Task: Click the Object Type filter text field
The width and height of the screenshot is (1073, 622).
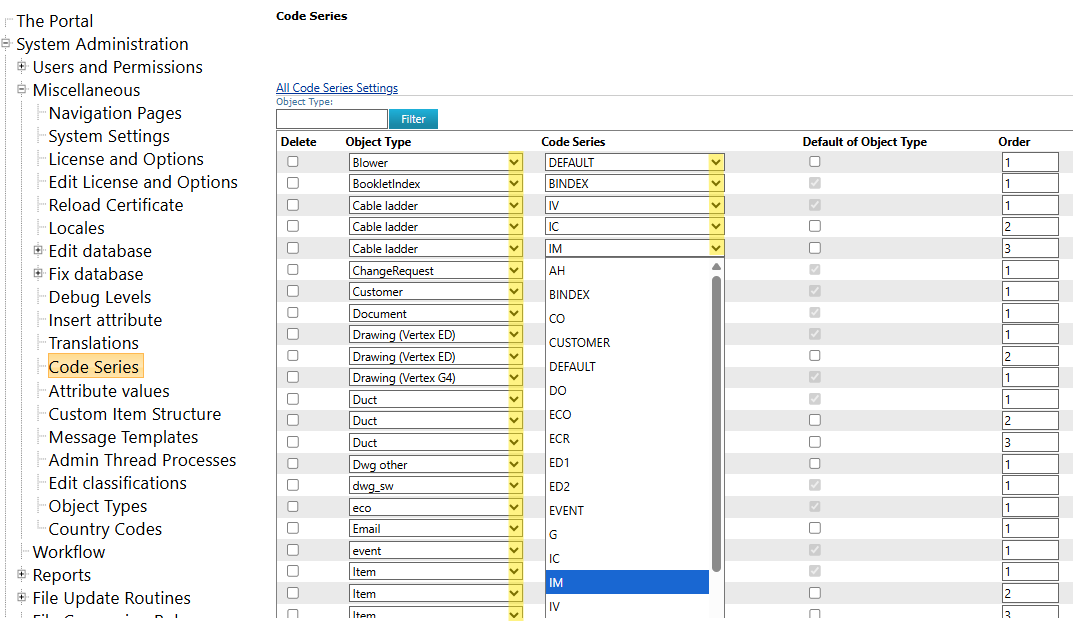Action: coord(331,119)
